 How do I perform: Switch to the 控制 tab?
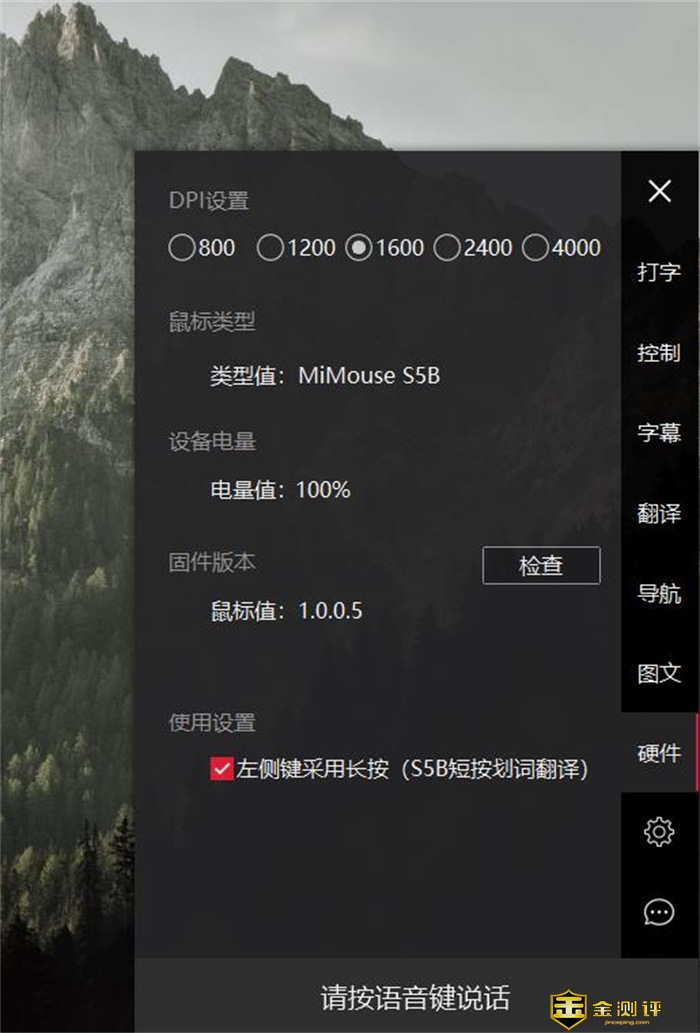tap(659, 352)
